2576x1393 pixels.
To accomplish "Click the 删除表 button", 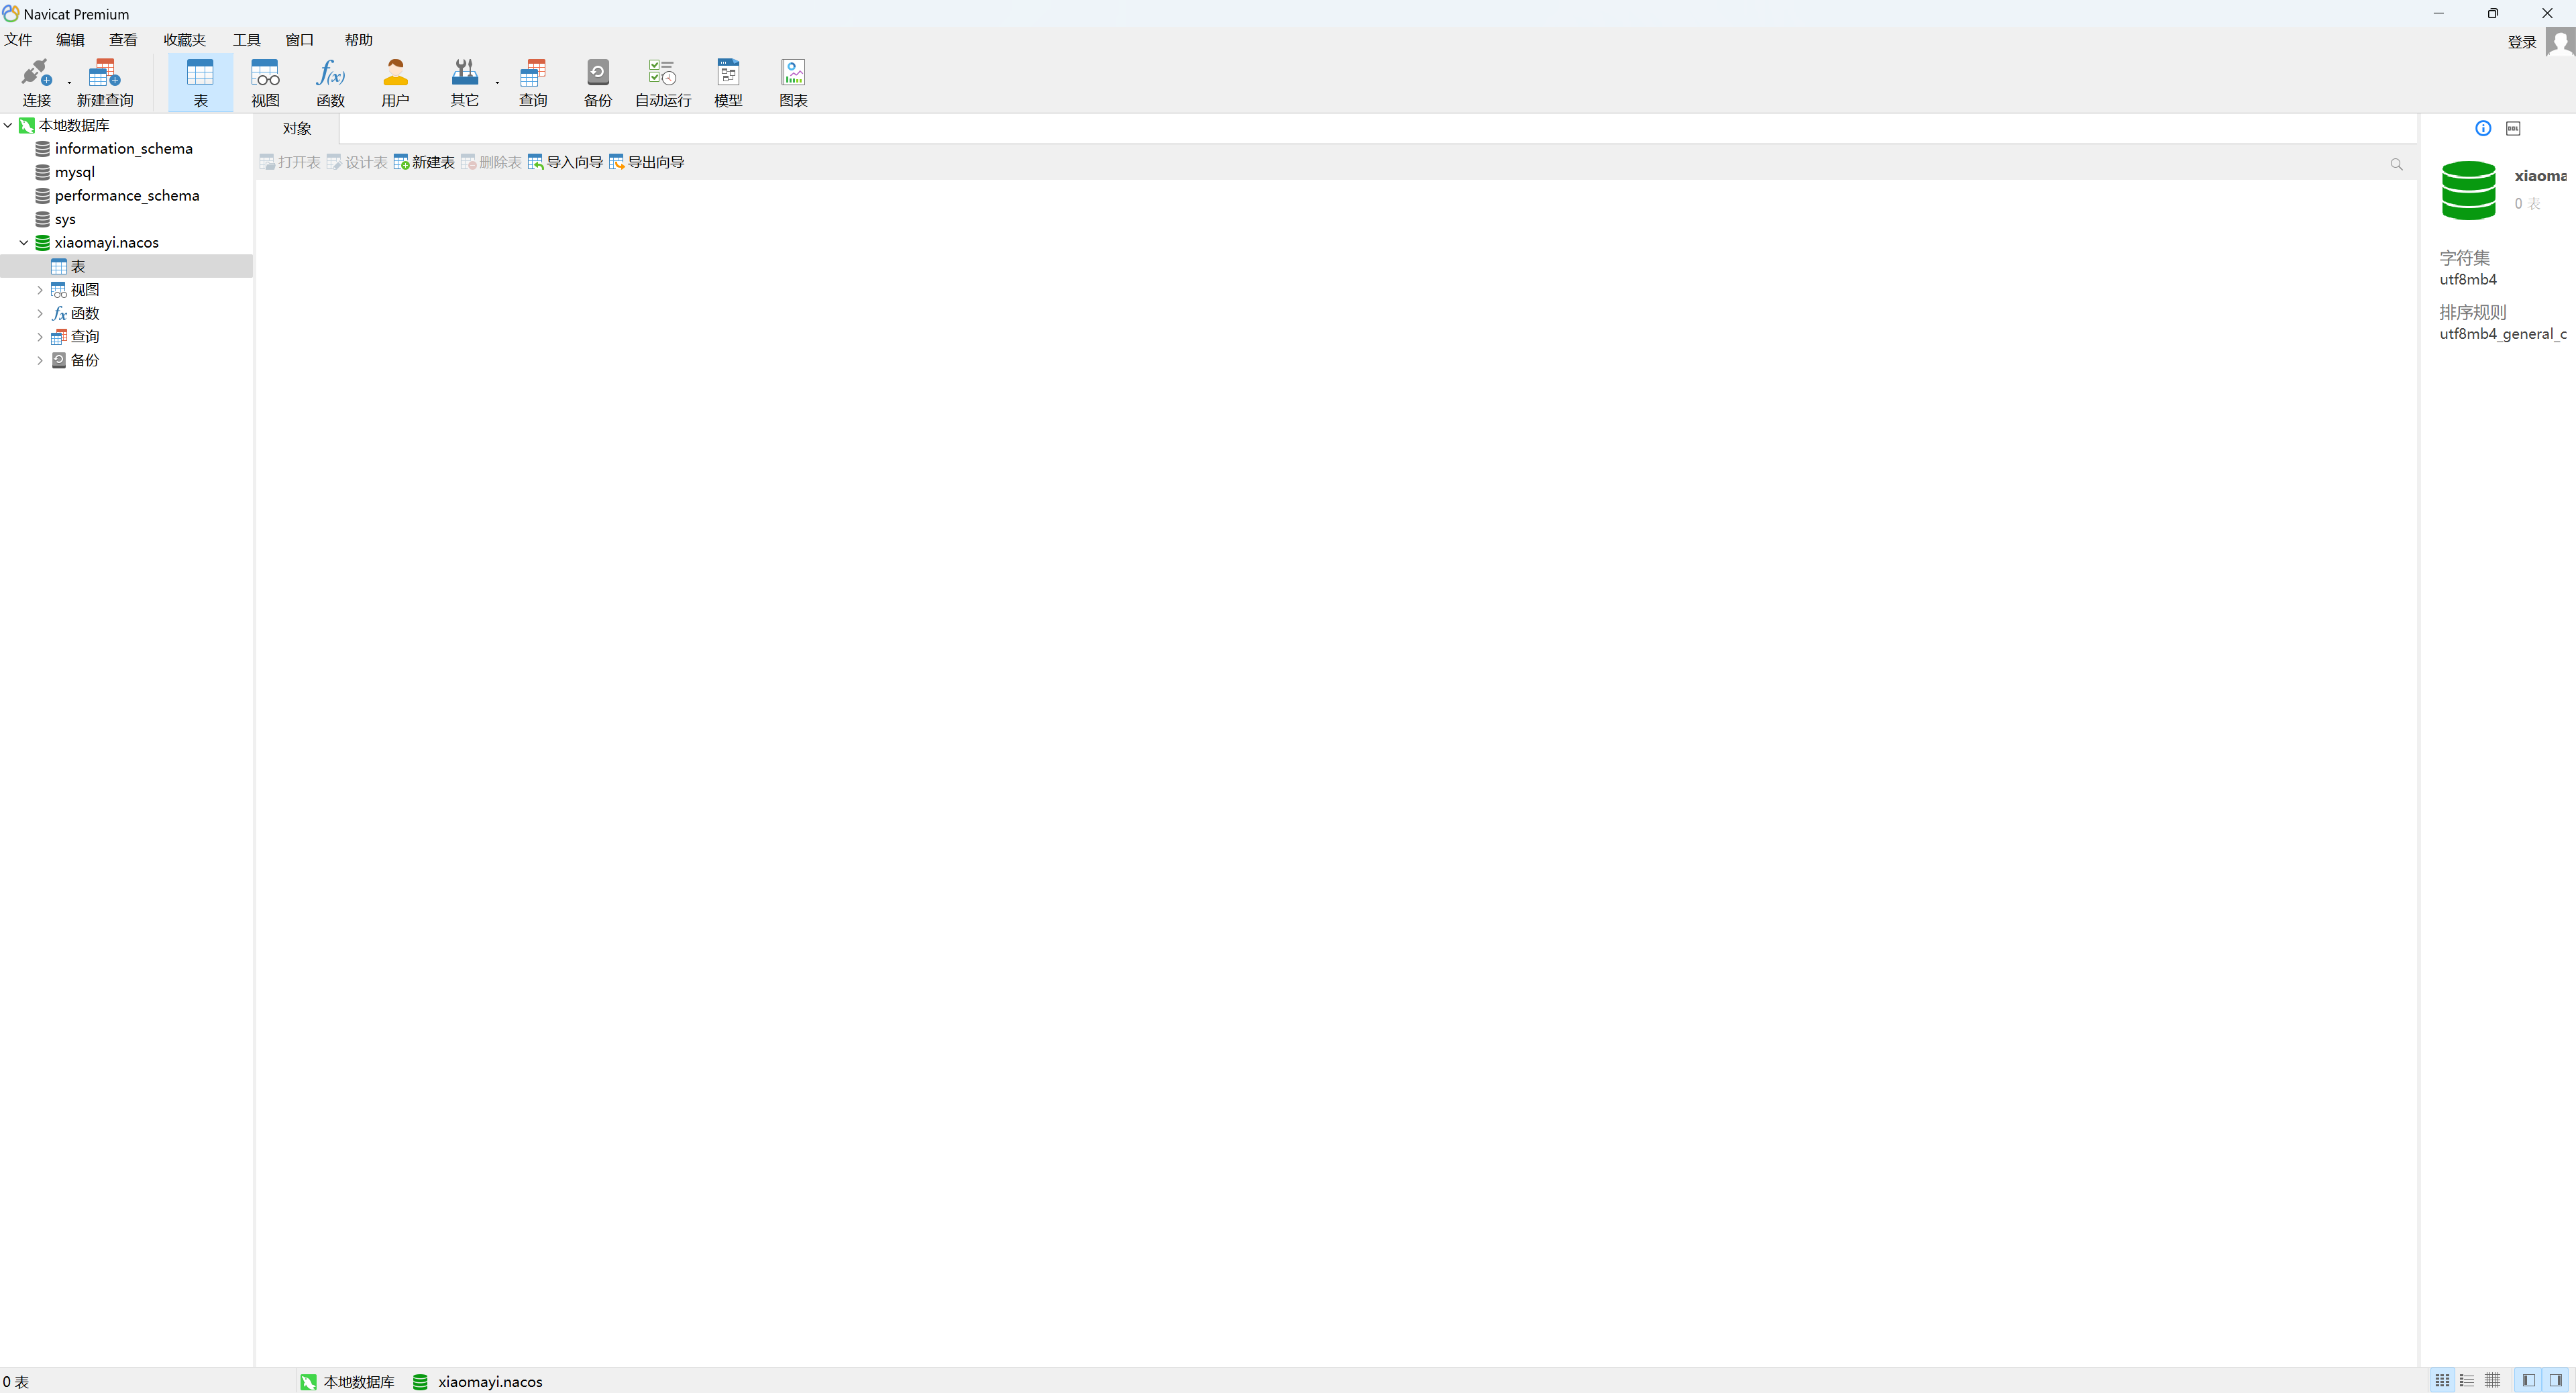I will (x=491, y=162).
